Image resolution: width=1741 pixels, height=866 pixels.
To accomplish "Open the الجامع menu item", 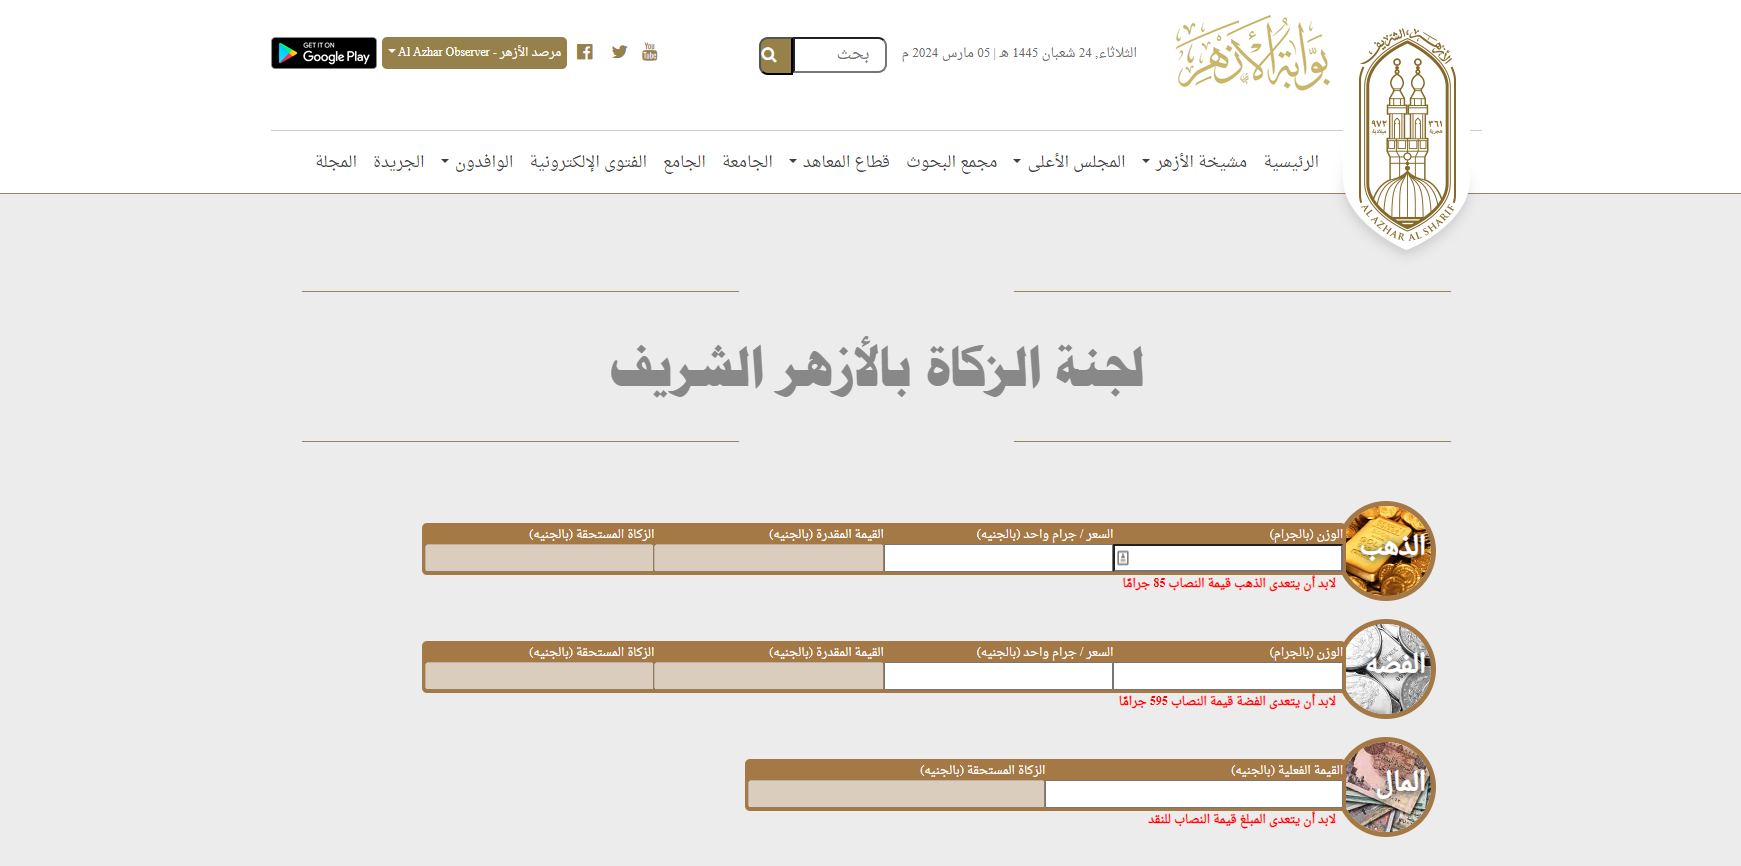I will point(685,161).
